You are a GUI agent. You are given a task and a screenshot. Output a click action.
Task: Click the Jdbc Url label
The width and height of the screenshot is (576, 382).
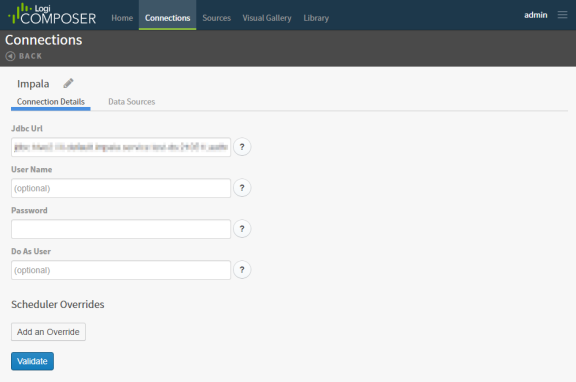pyautogui.click(x=27, y=129)
